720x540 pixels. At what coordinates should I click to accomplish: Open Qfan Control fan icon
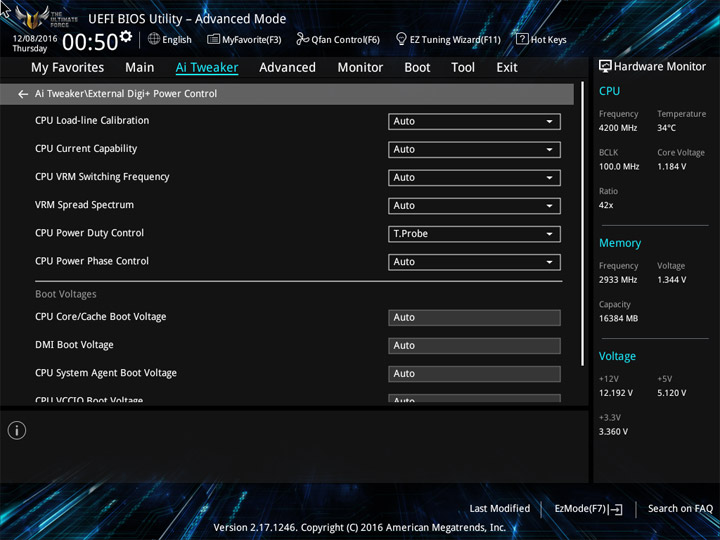pyautogui.click(x=302, y=39)
